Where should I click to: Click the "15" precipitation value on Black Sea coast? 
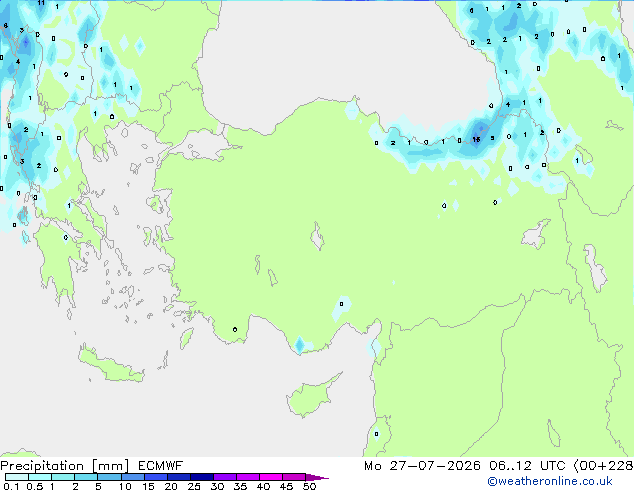click(476, 139)
